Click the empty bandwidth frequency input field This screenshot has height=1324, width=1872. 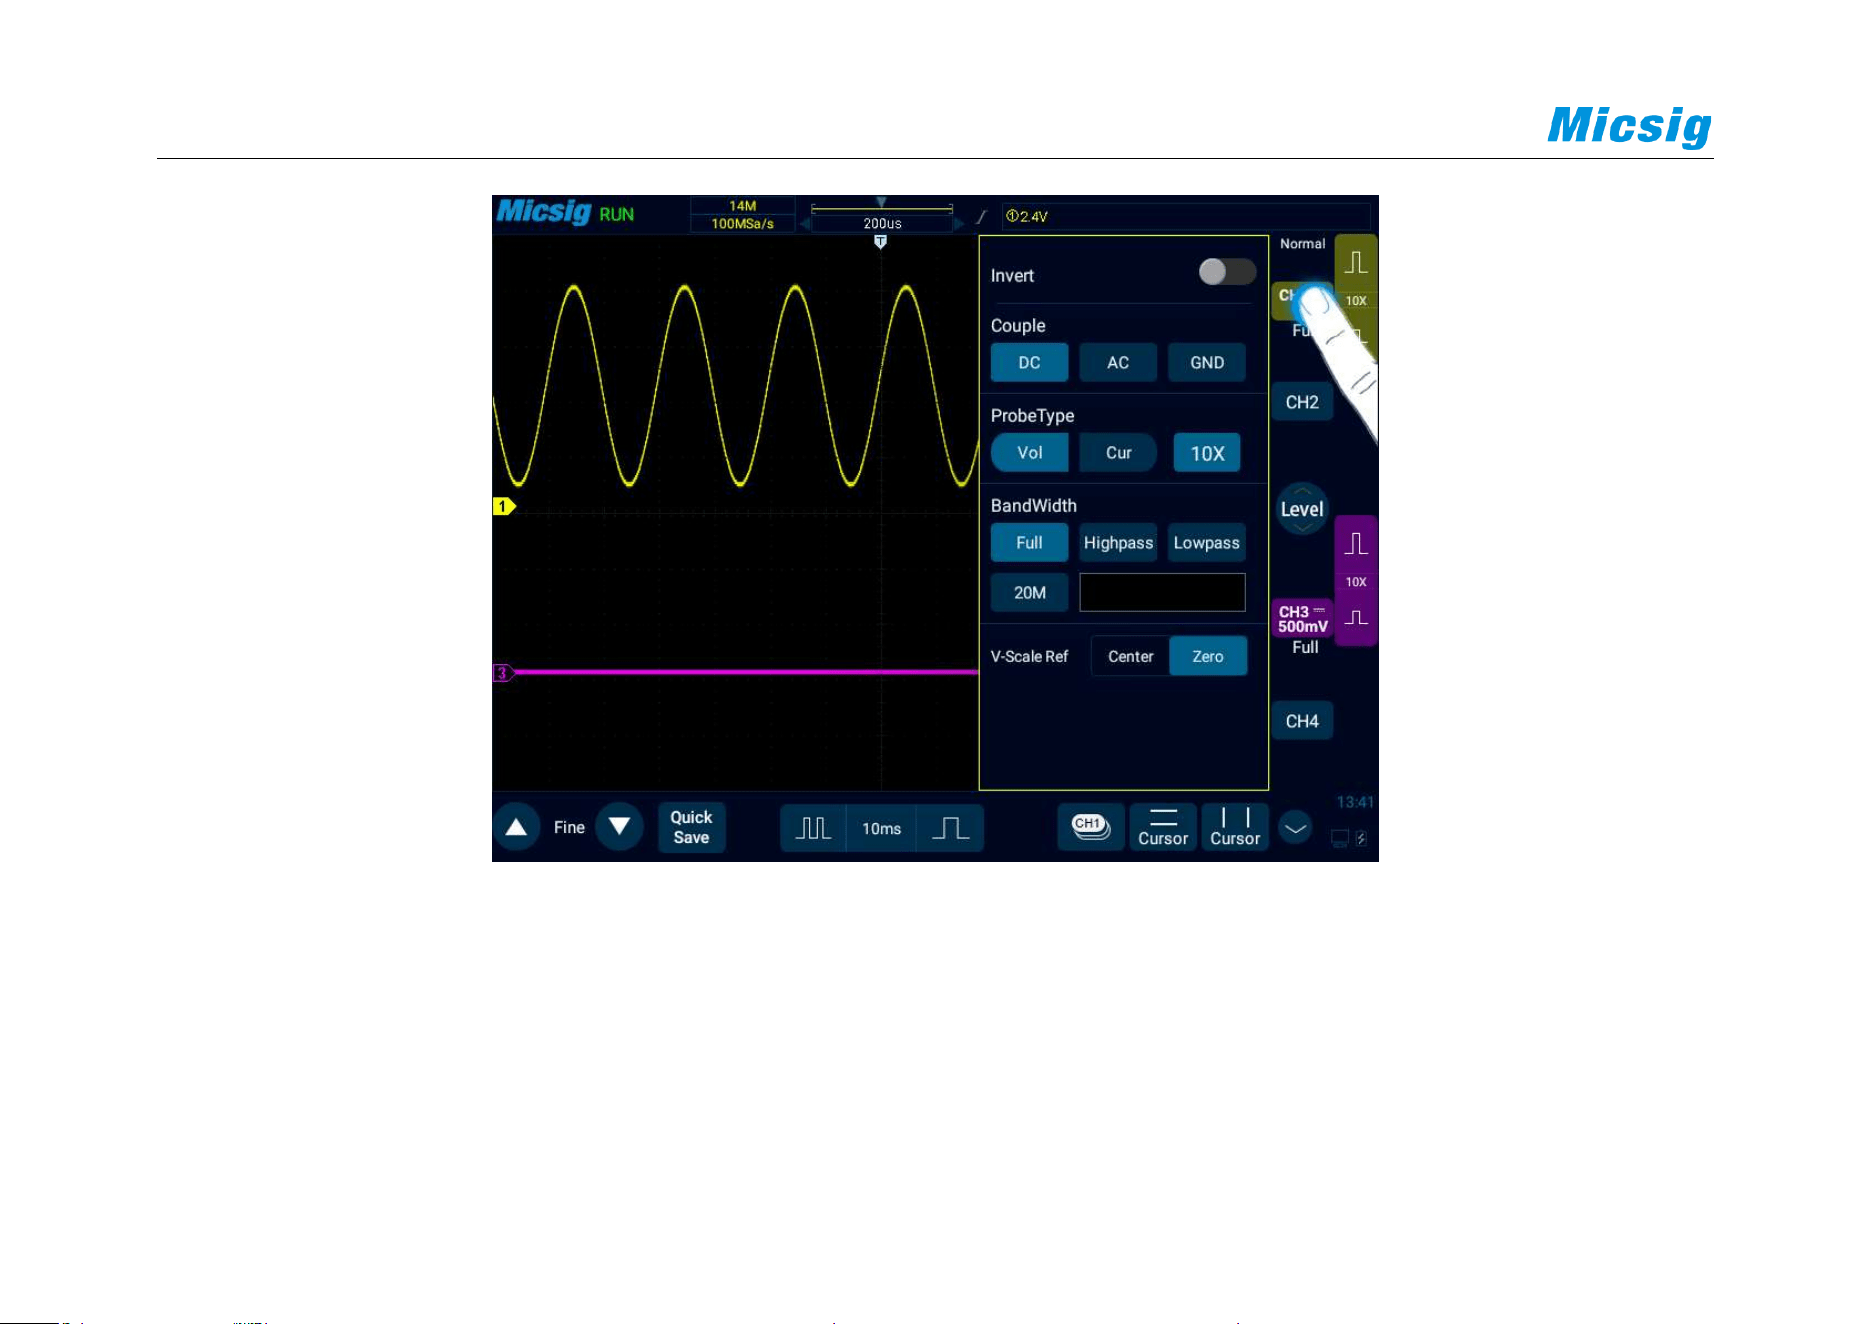[x=1162, y=592]
